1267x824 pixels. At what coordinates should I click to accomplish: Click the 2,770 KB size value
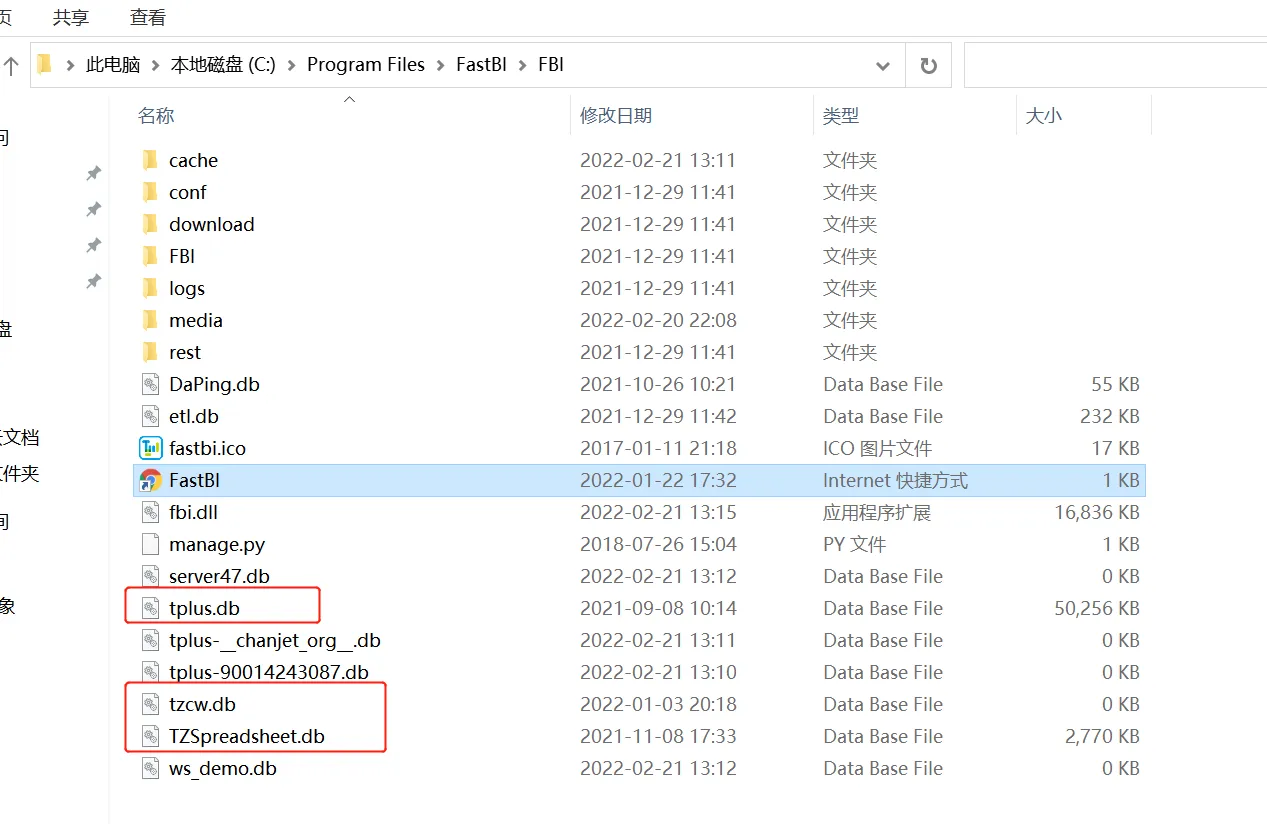1103,736
